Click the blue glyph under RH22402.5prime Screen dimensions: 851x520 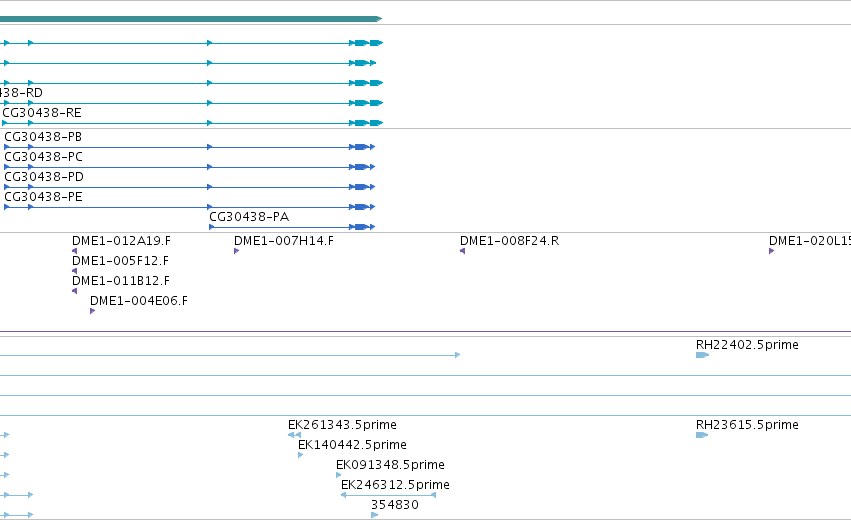[702, 355]
